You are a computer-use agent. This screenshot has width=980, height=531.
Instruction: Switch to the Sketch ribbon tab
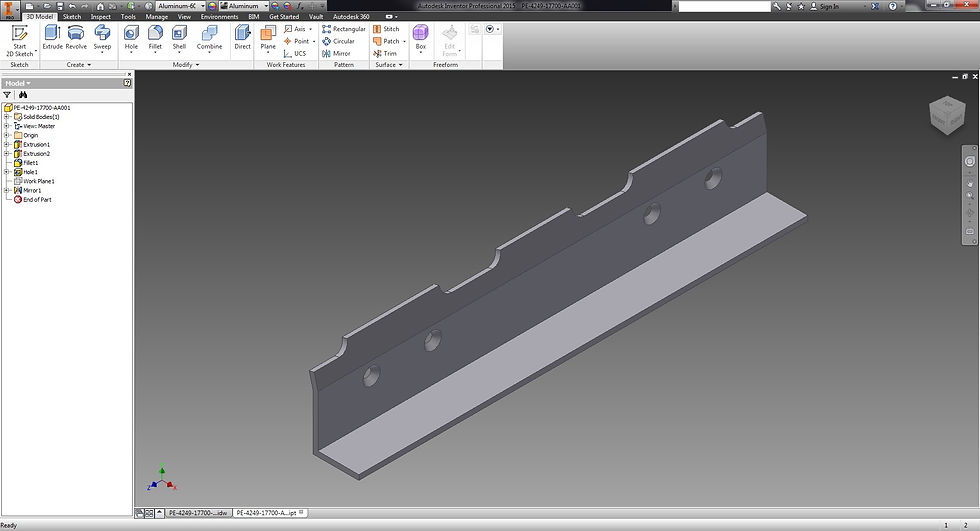[x=72, y=17]
